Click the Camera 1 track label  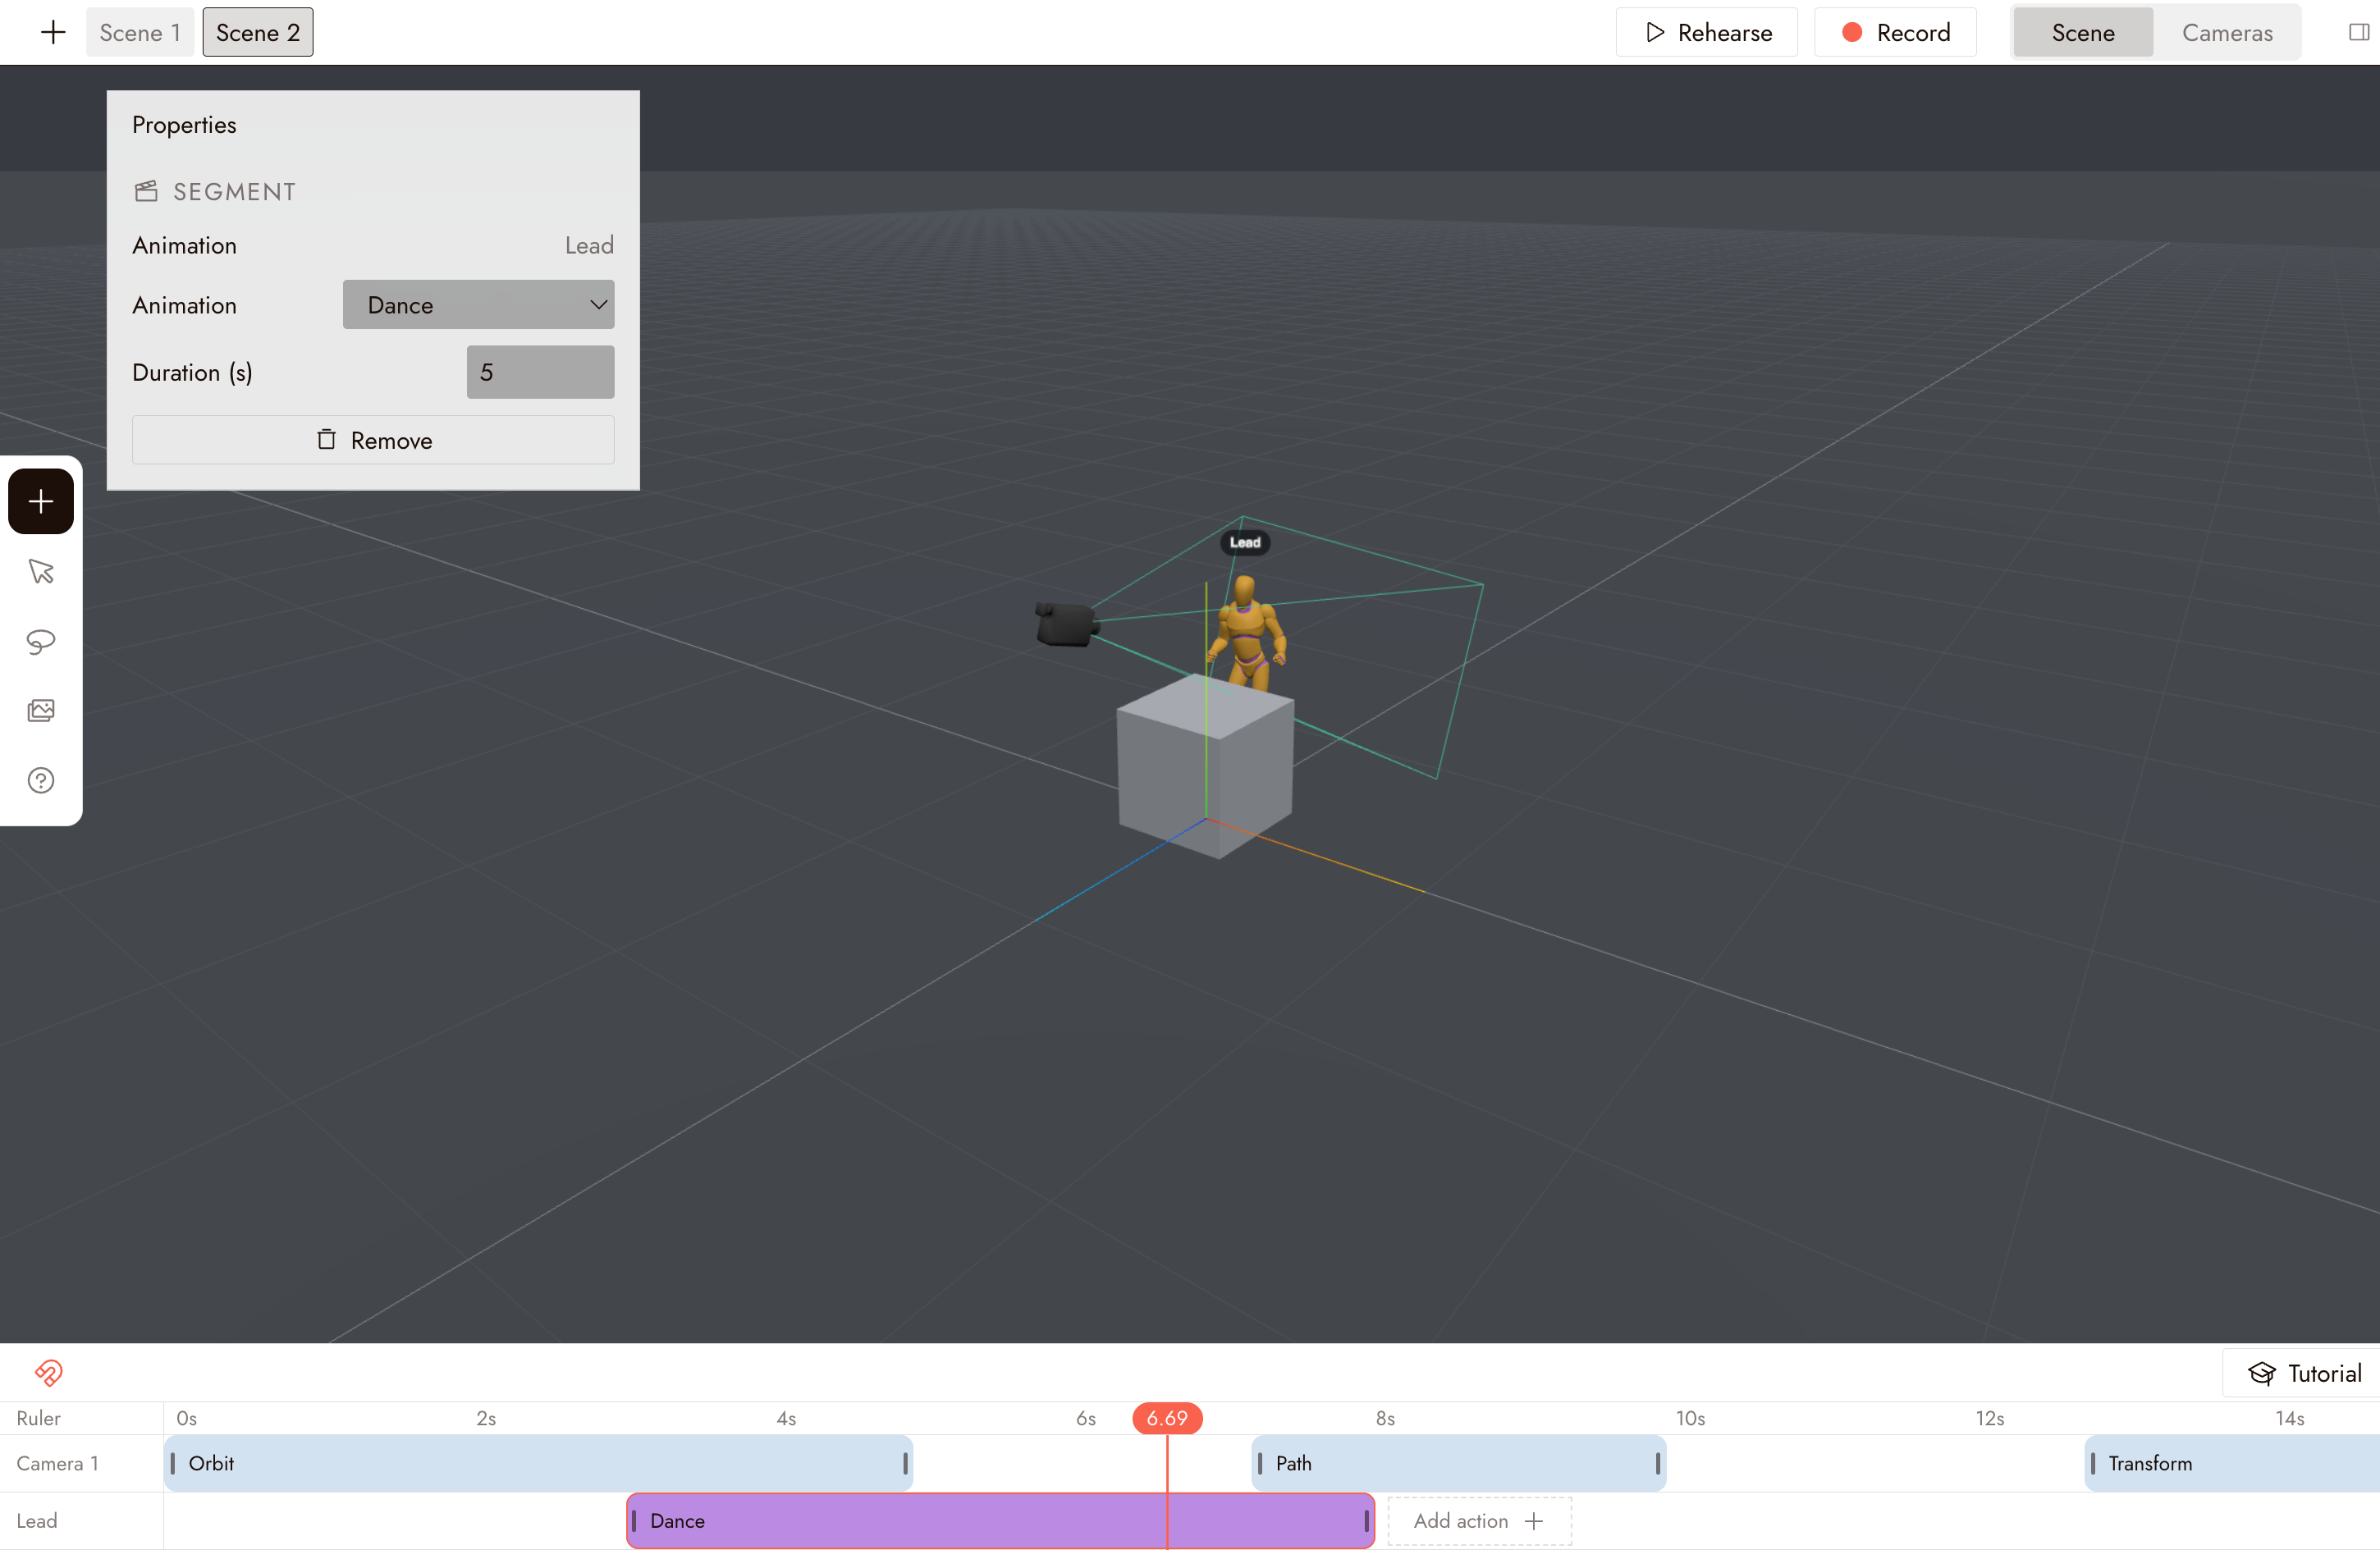pyautogui.click(x=58, y=1463)
